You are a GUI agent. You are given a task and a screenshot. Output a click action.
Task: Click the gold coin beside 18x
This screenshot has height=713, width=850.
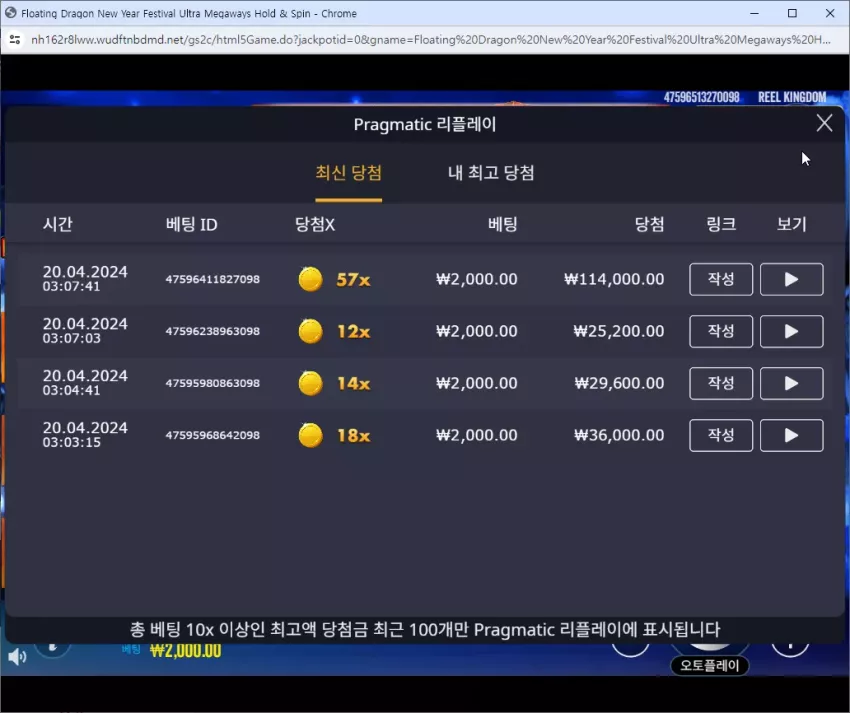click(311, 435)
